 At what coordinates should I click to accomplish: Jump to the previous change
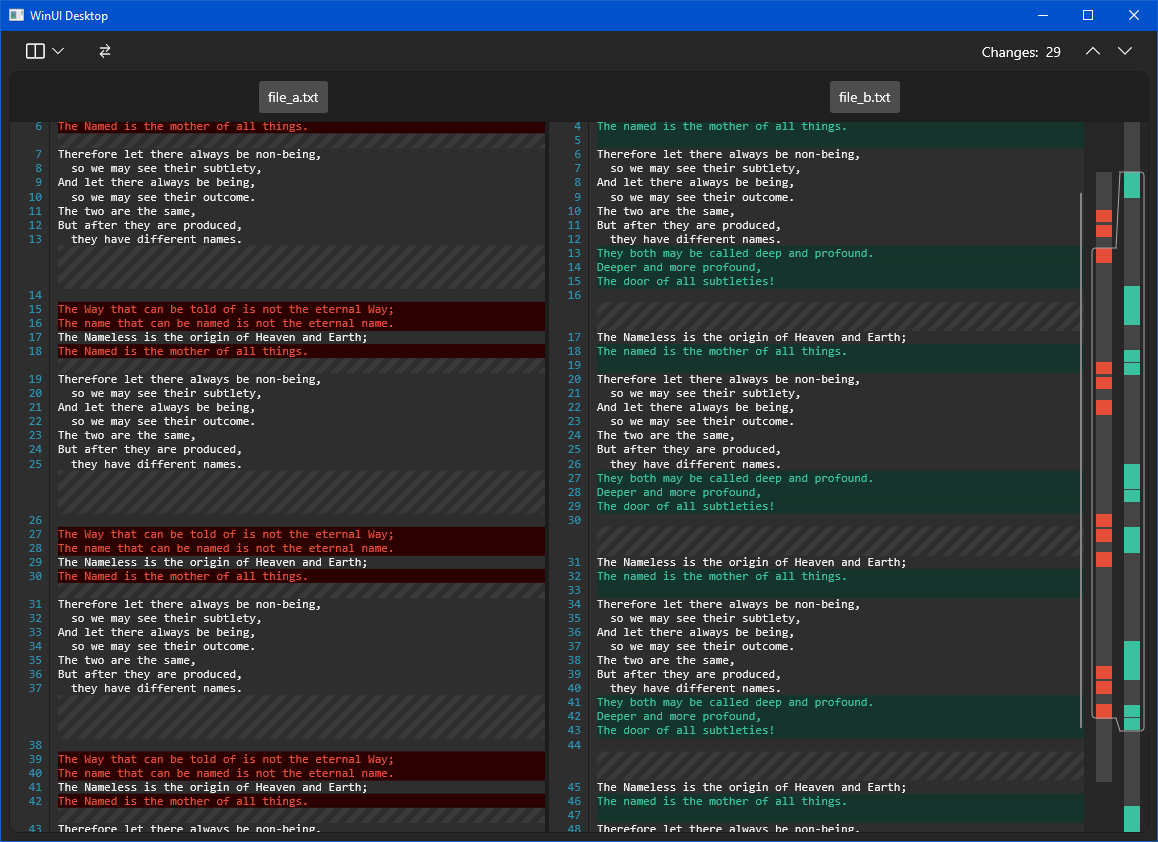coord(1092,51)
